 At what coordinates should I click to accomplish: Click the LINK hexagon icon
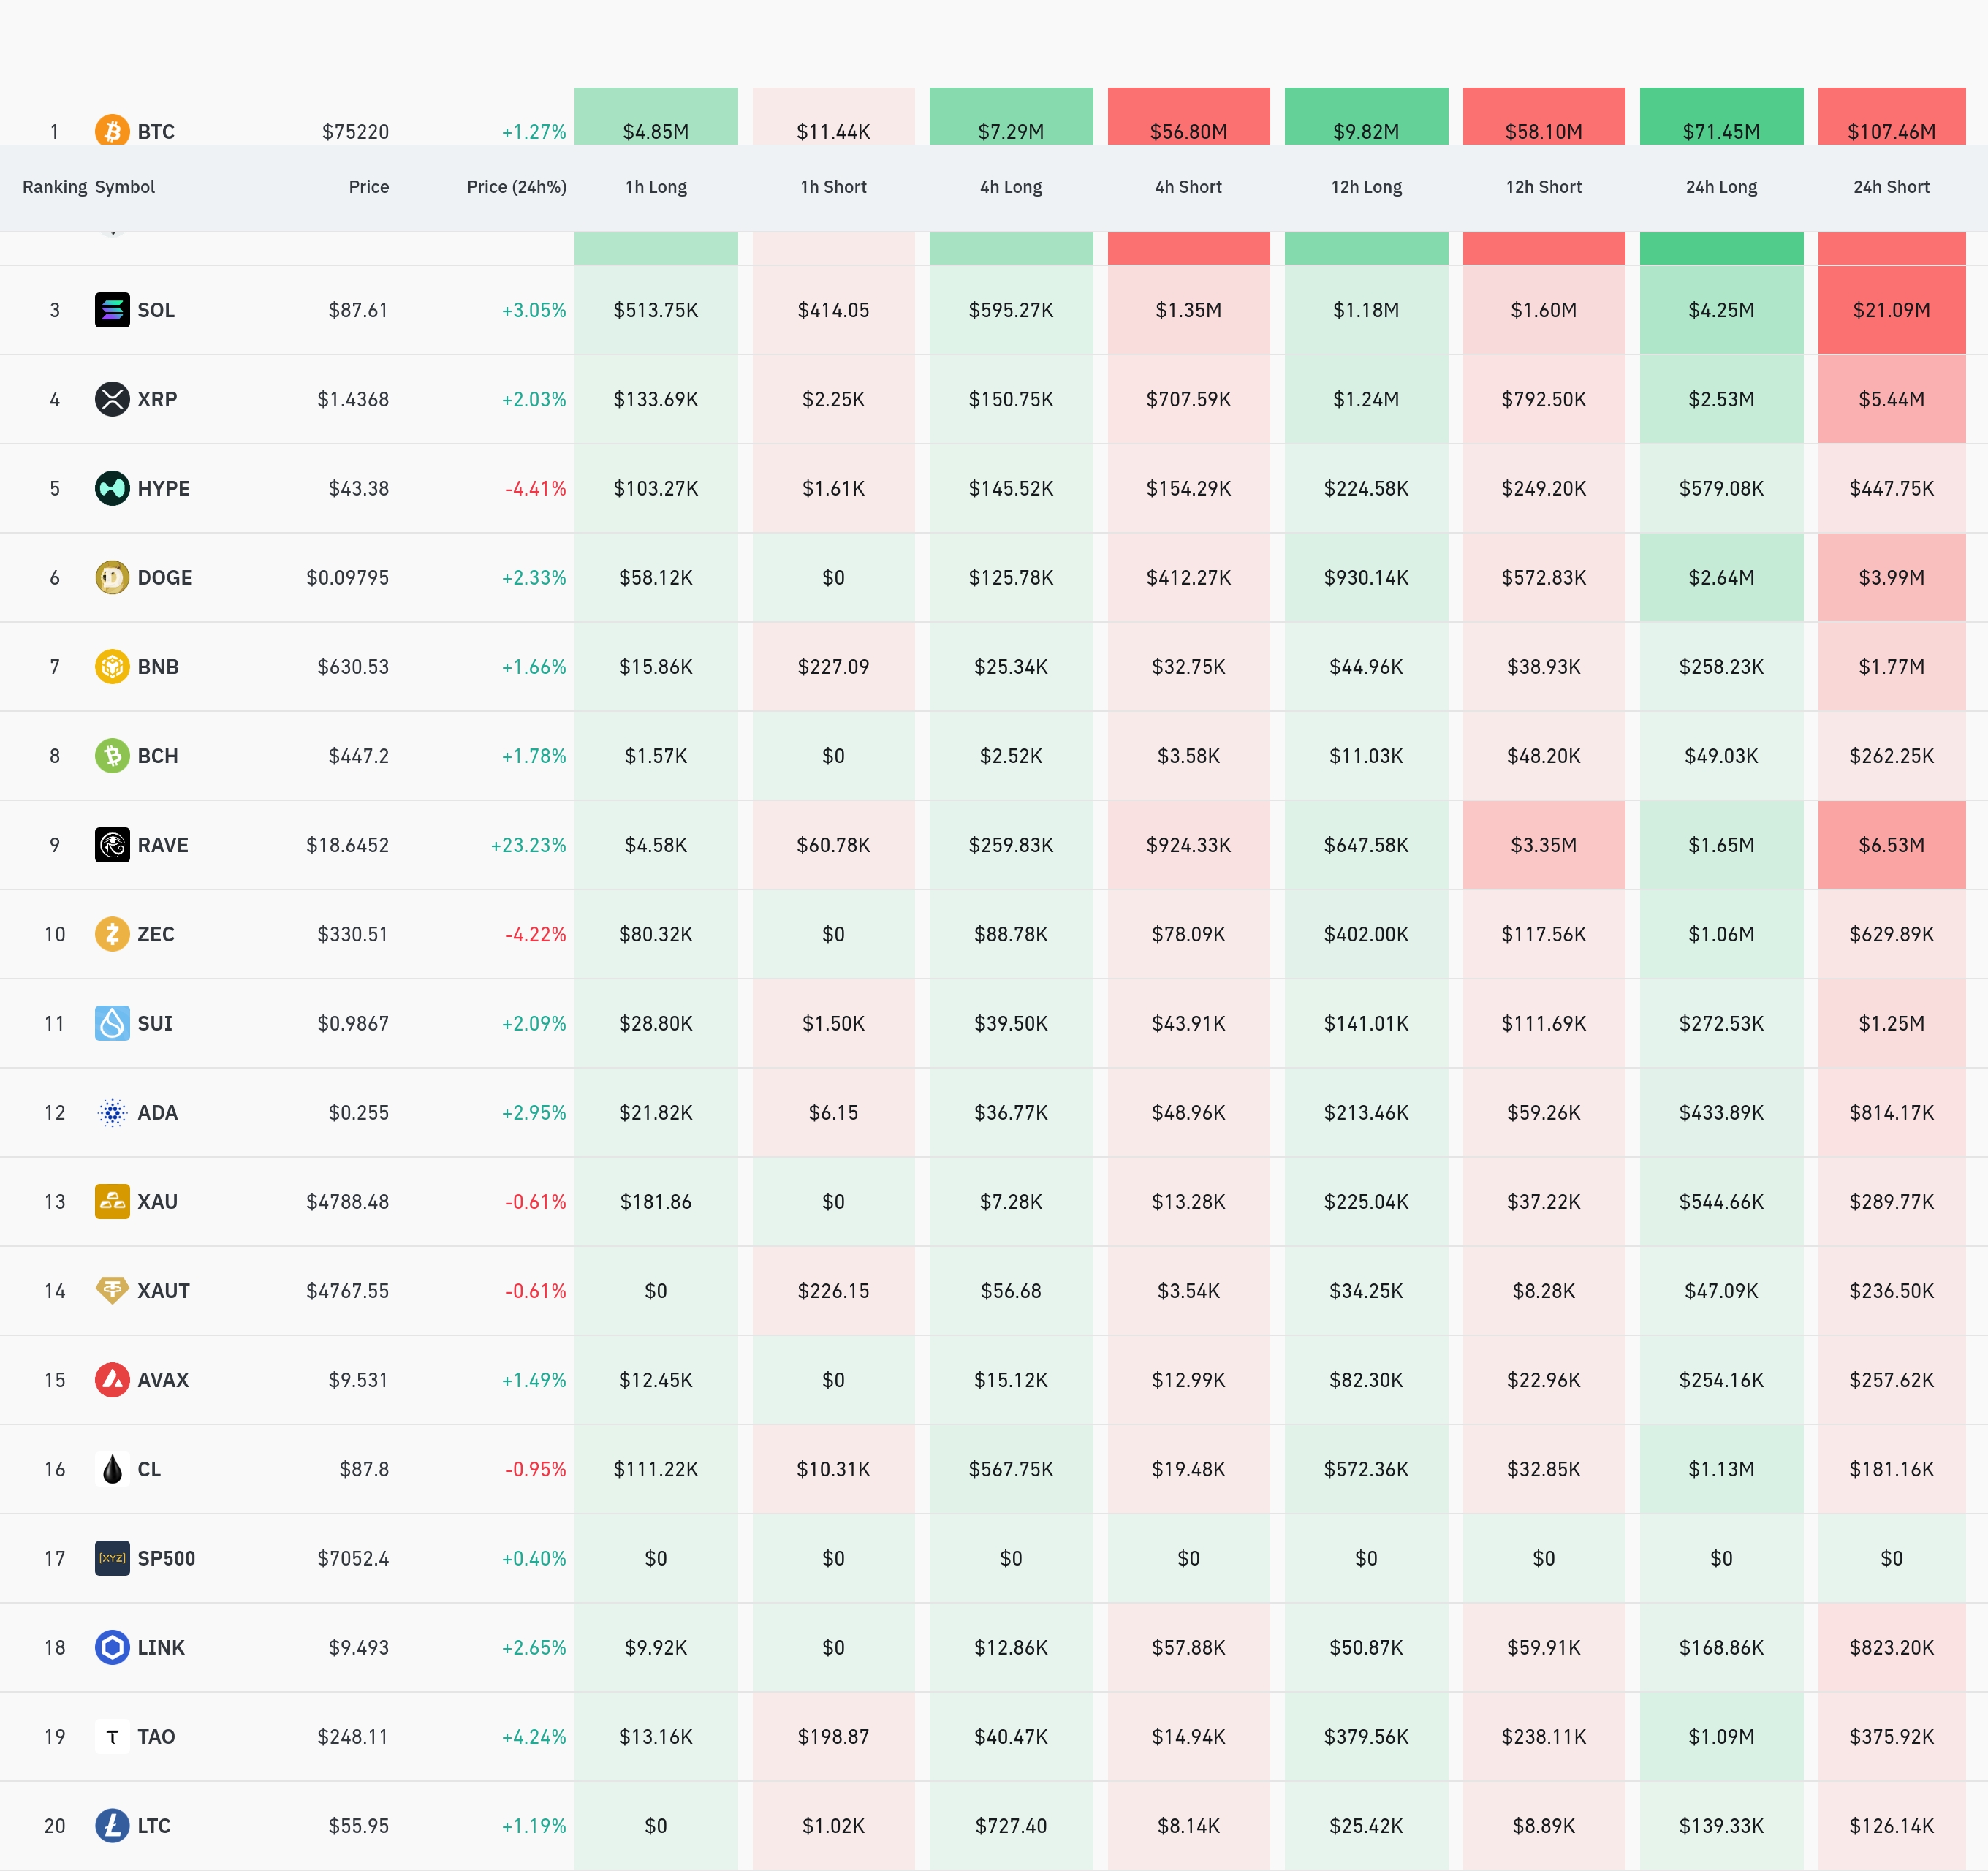point(112,1647)
